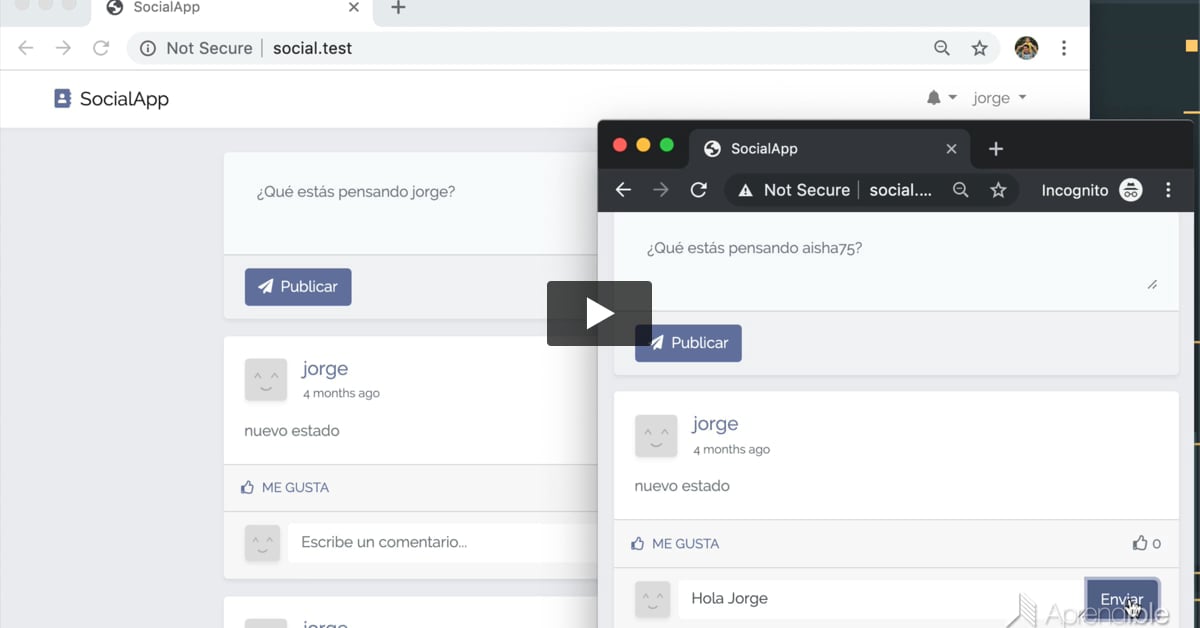
Task: Reload page in incognito window
Action: click(x=699, y=190)
